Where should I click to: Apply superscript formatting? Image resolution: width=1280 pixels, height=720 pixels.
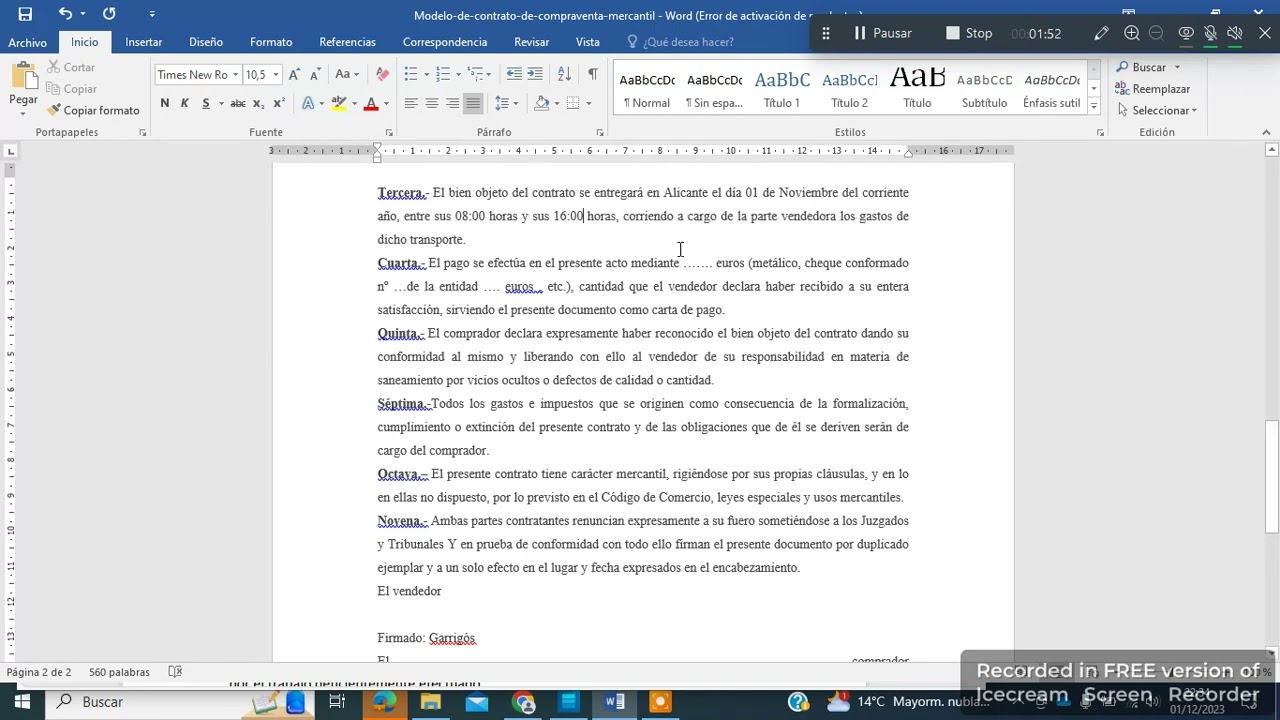(279, 103)
